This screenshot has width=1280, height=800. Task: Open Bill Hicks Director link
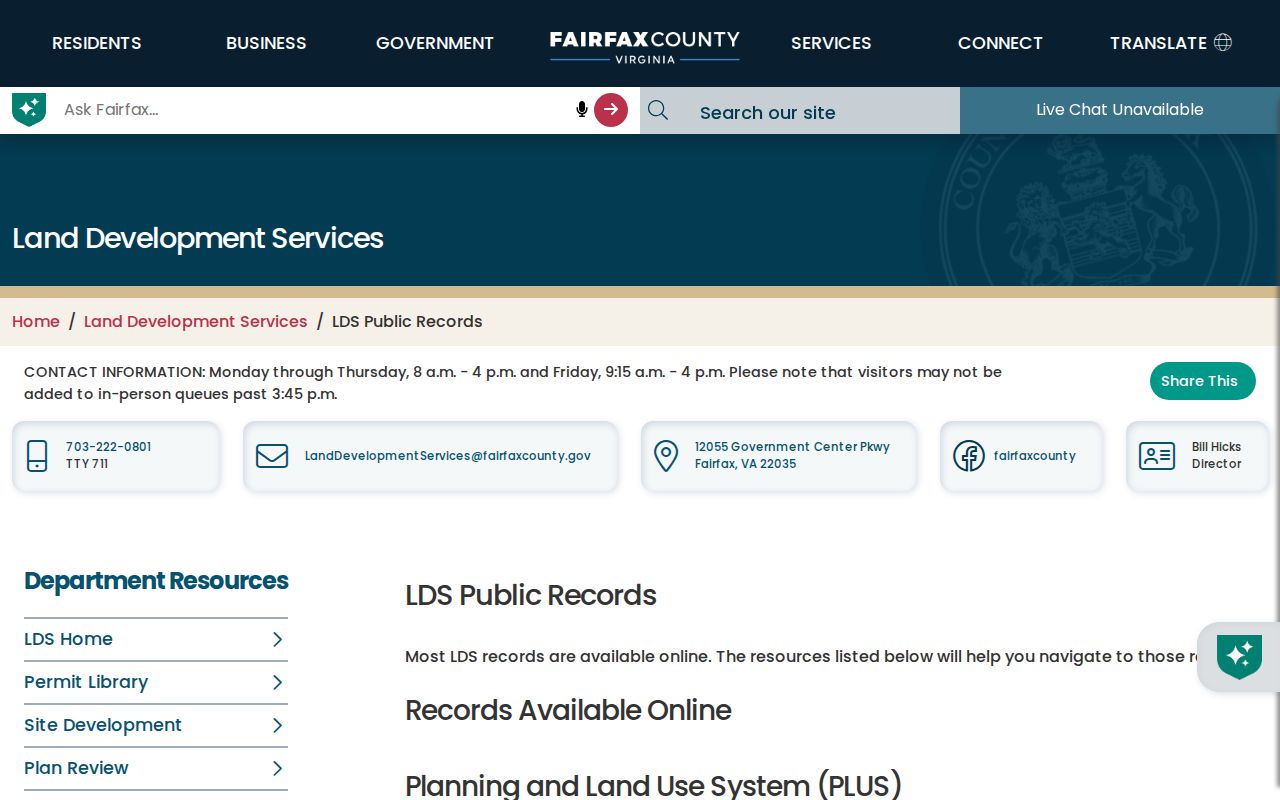point(1217,455)
